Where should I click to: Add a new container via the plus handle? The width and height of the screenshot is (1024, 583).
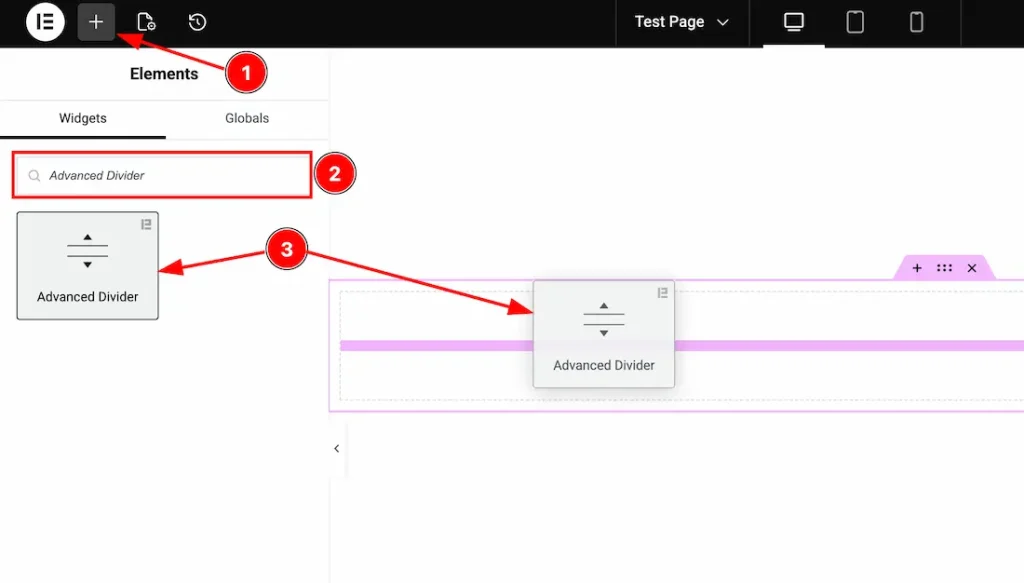(917, 267)
